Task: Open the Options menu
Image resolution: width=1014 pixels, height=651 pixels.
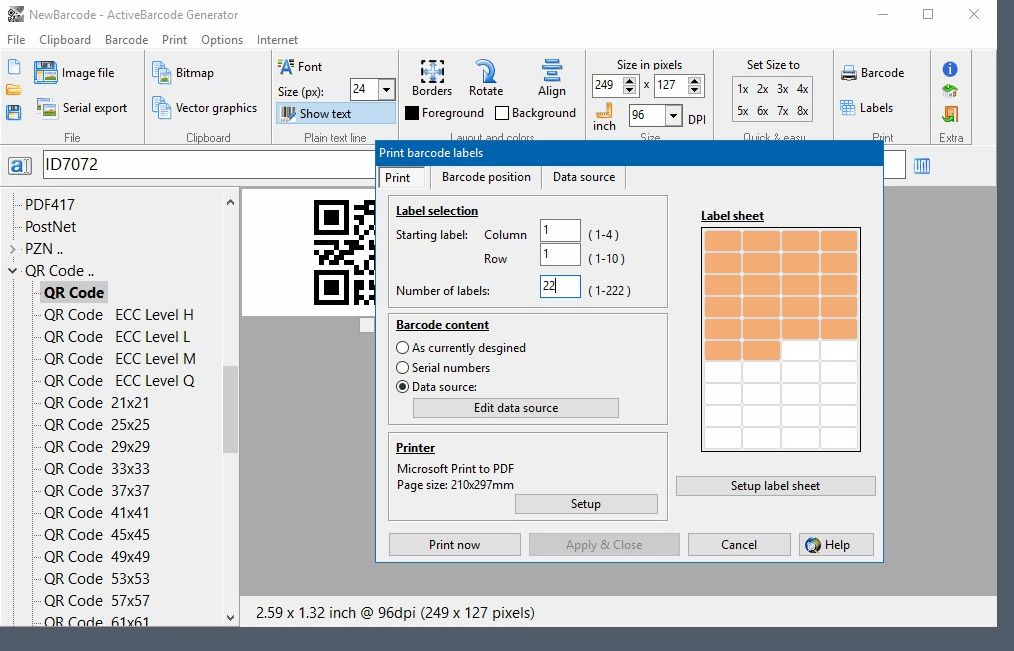Action: click(222, 39)
